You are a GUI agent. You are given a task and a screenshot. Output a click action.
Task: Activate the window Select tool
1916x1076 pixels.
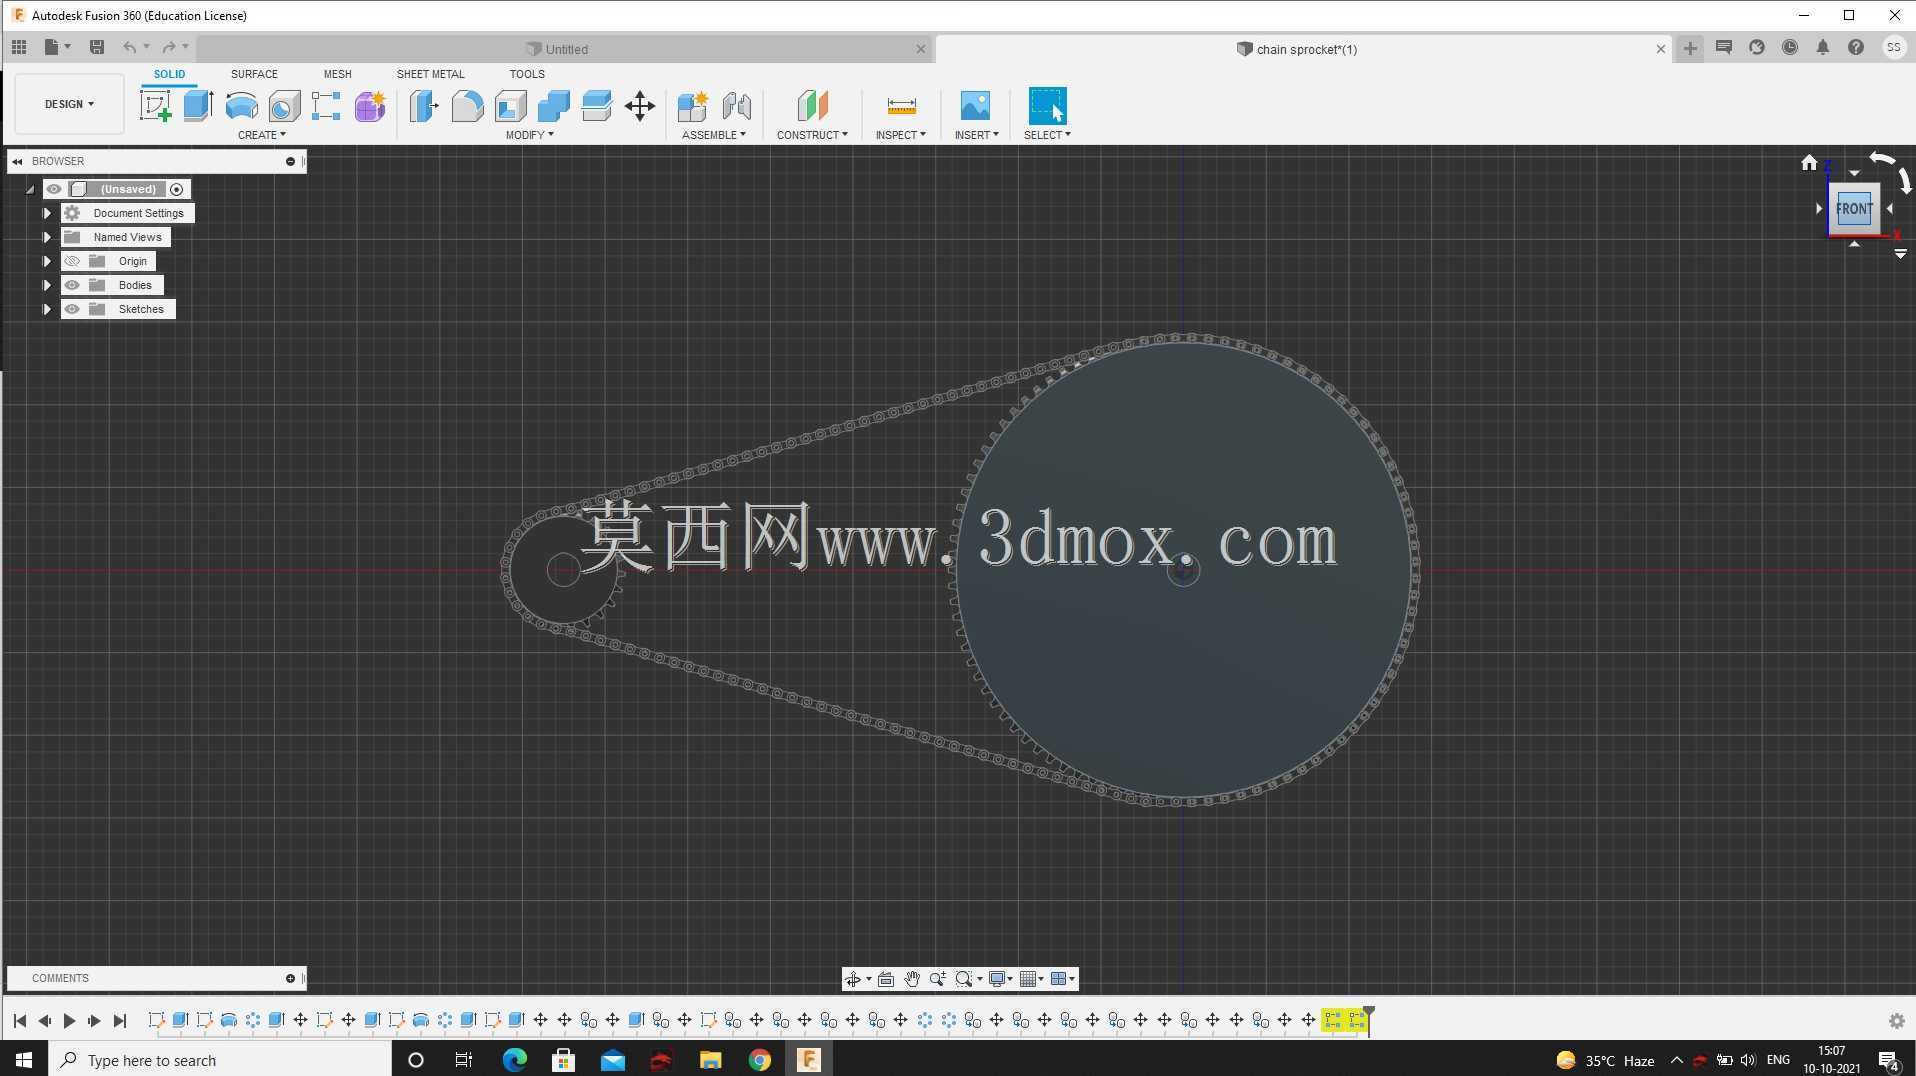click(1047, 106)
